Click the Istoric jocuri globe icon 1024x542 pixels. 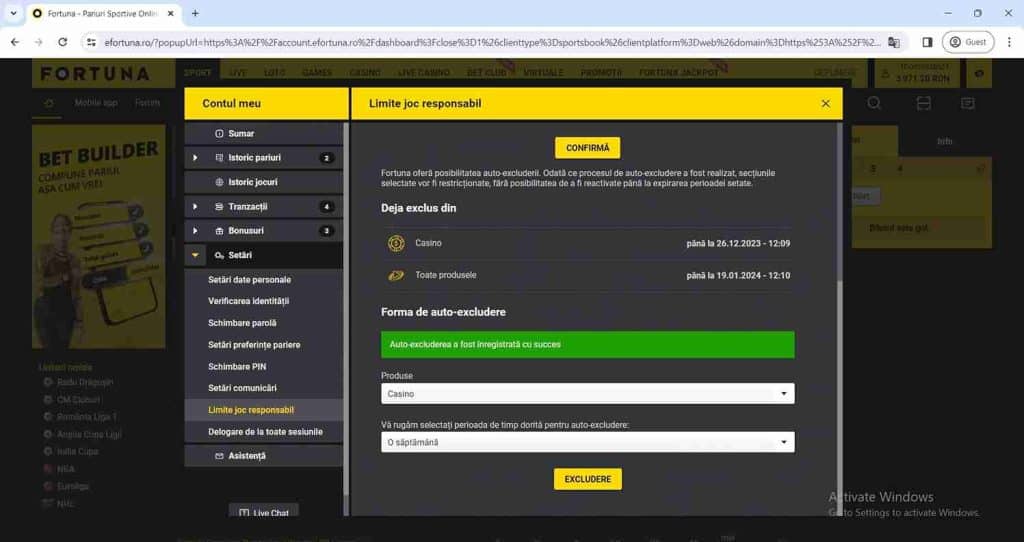(219, 182)
